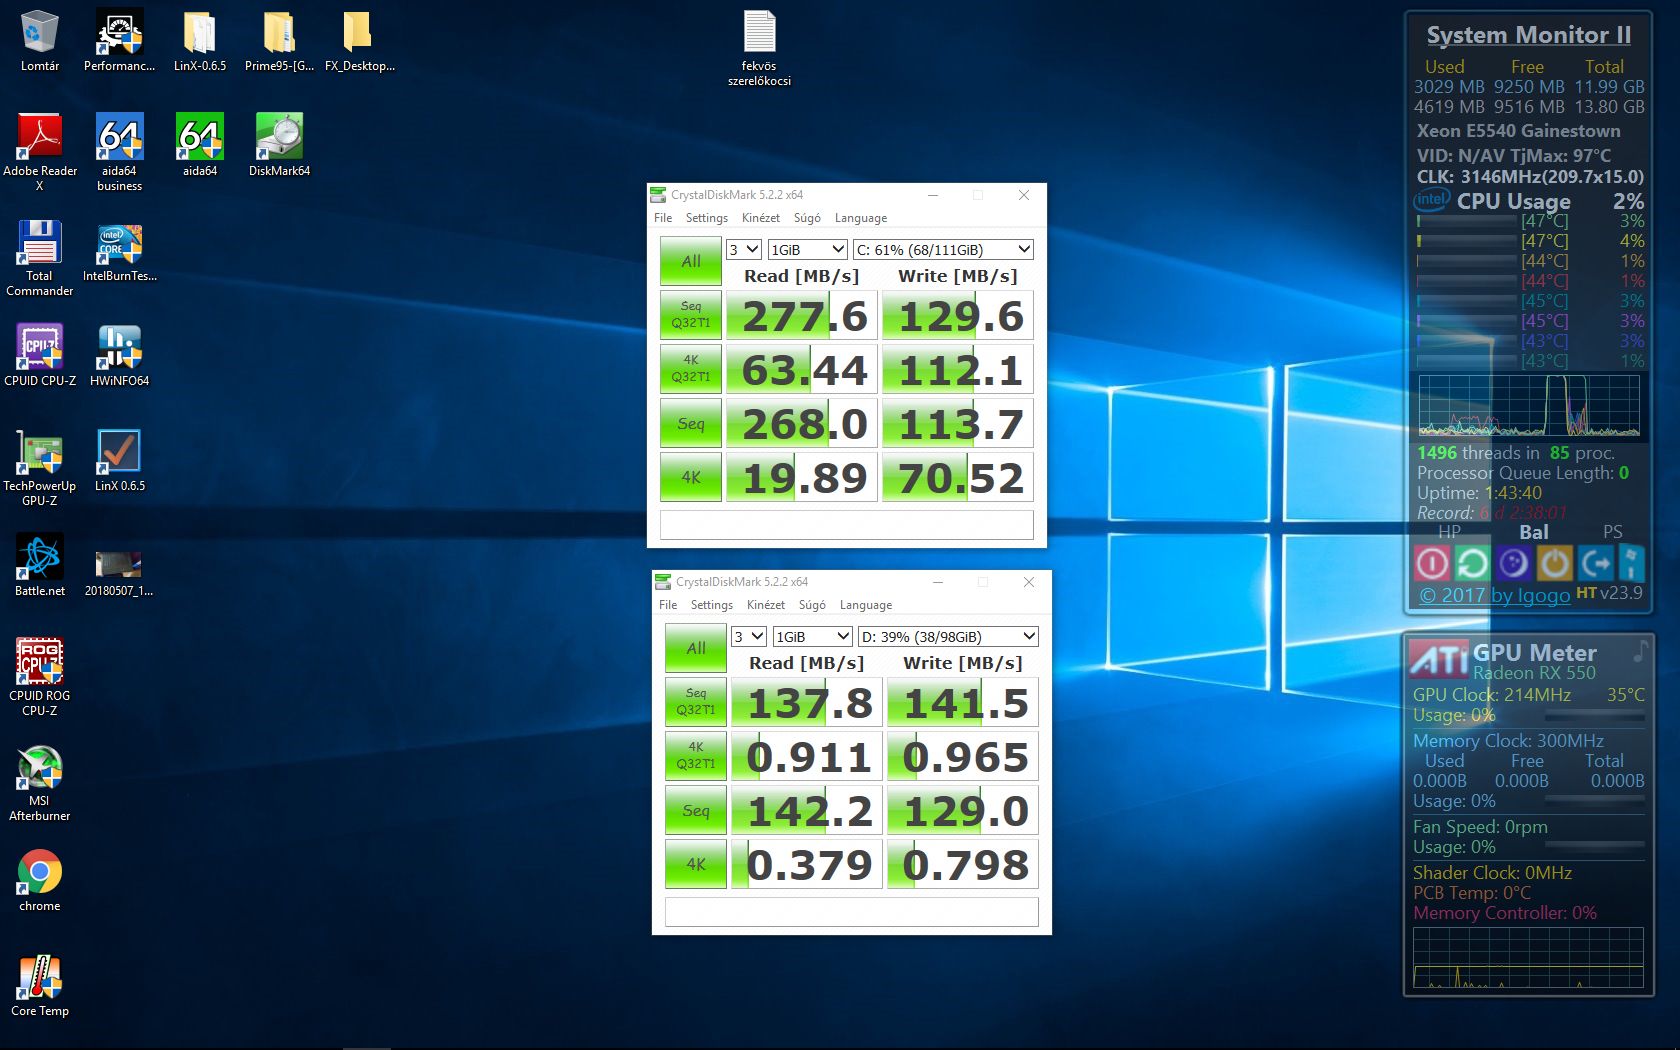The height and width of the screenshot is (1050, 1680).
Task: Launch HWiNFO64
Action: point(119,355)
